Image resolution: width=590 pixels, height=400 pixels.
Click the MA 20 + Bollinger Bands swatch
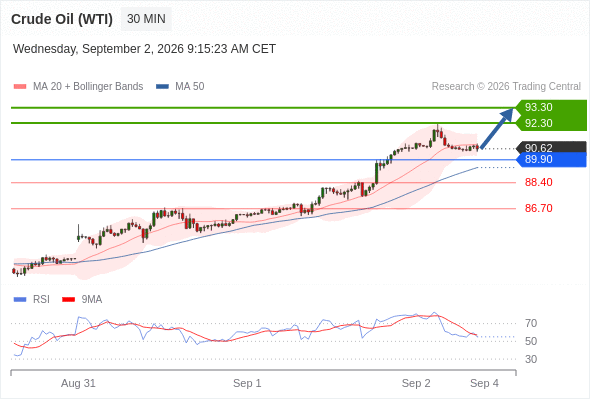[20, 87]
